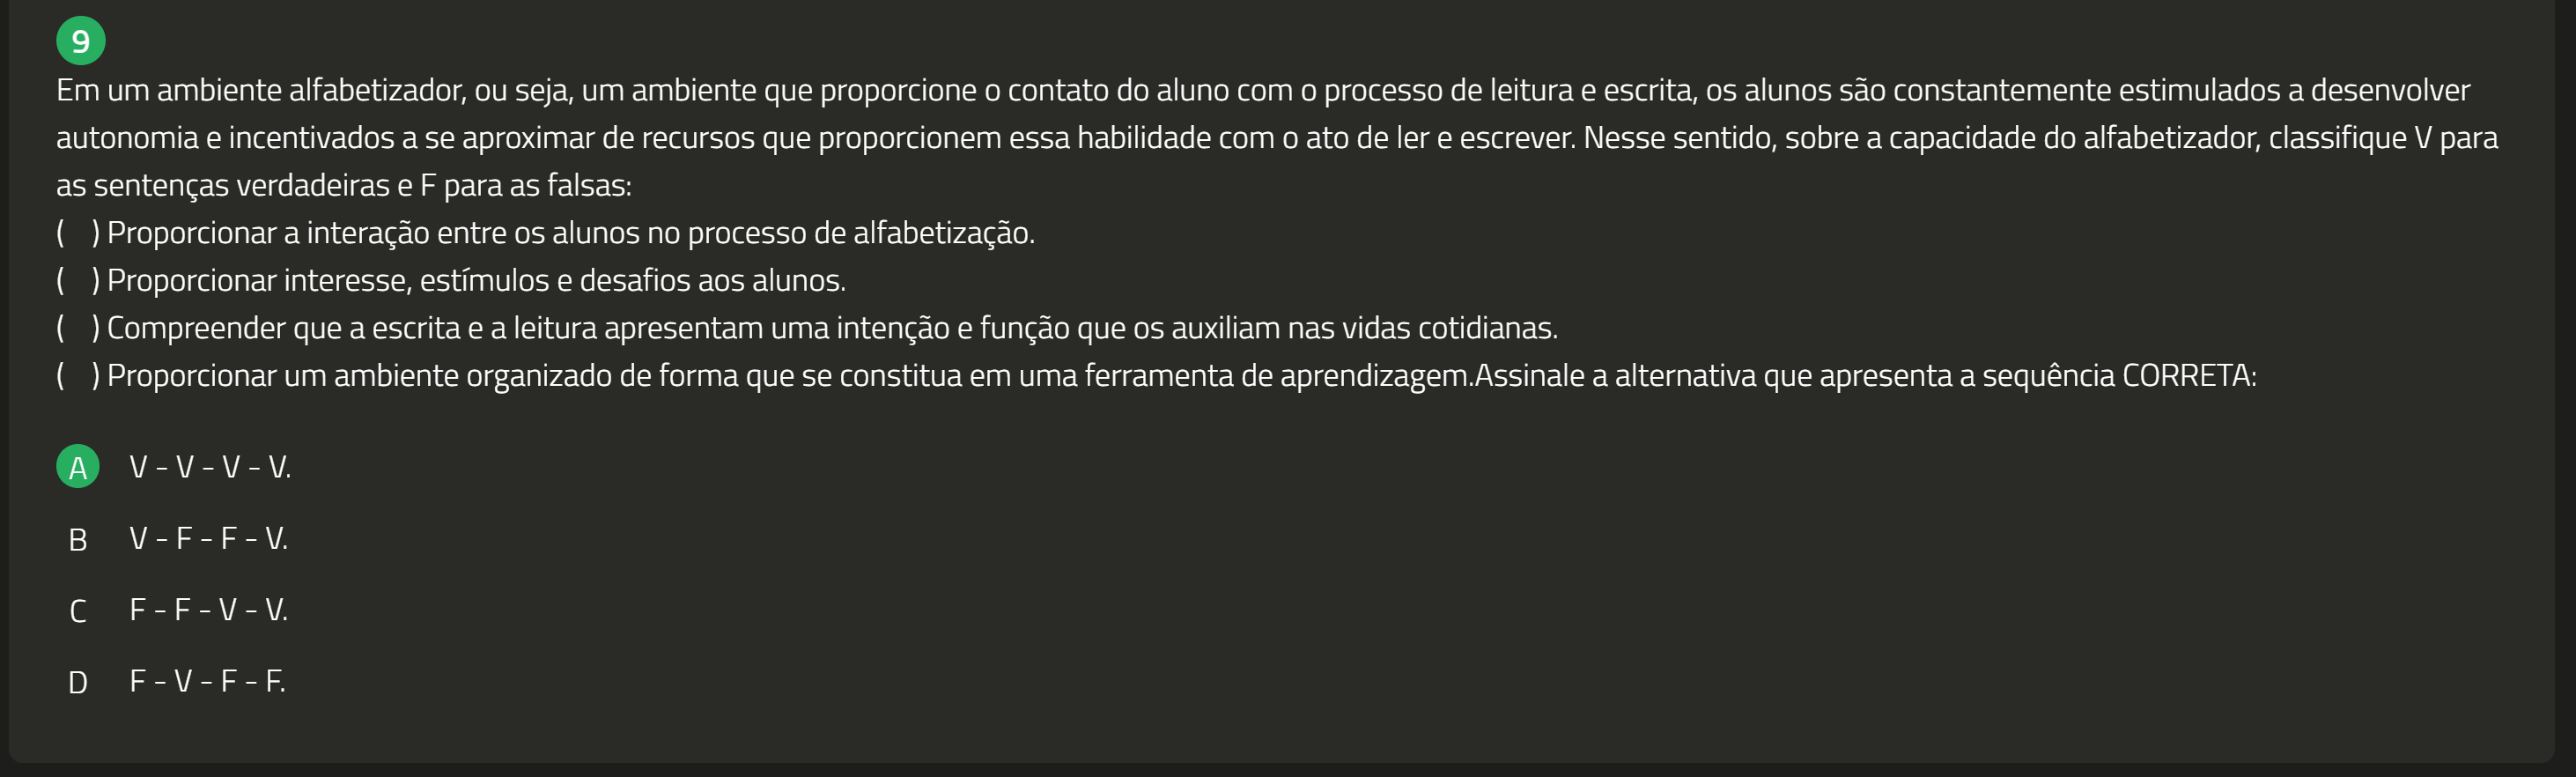Choose answer text "F - F - V - V."

[x=208, y=610]
